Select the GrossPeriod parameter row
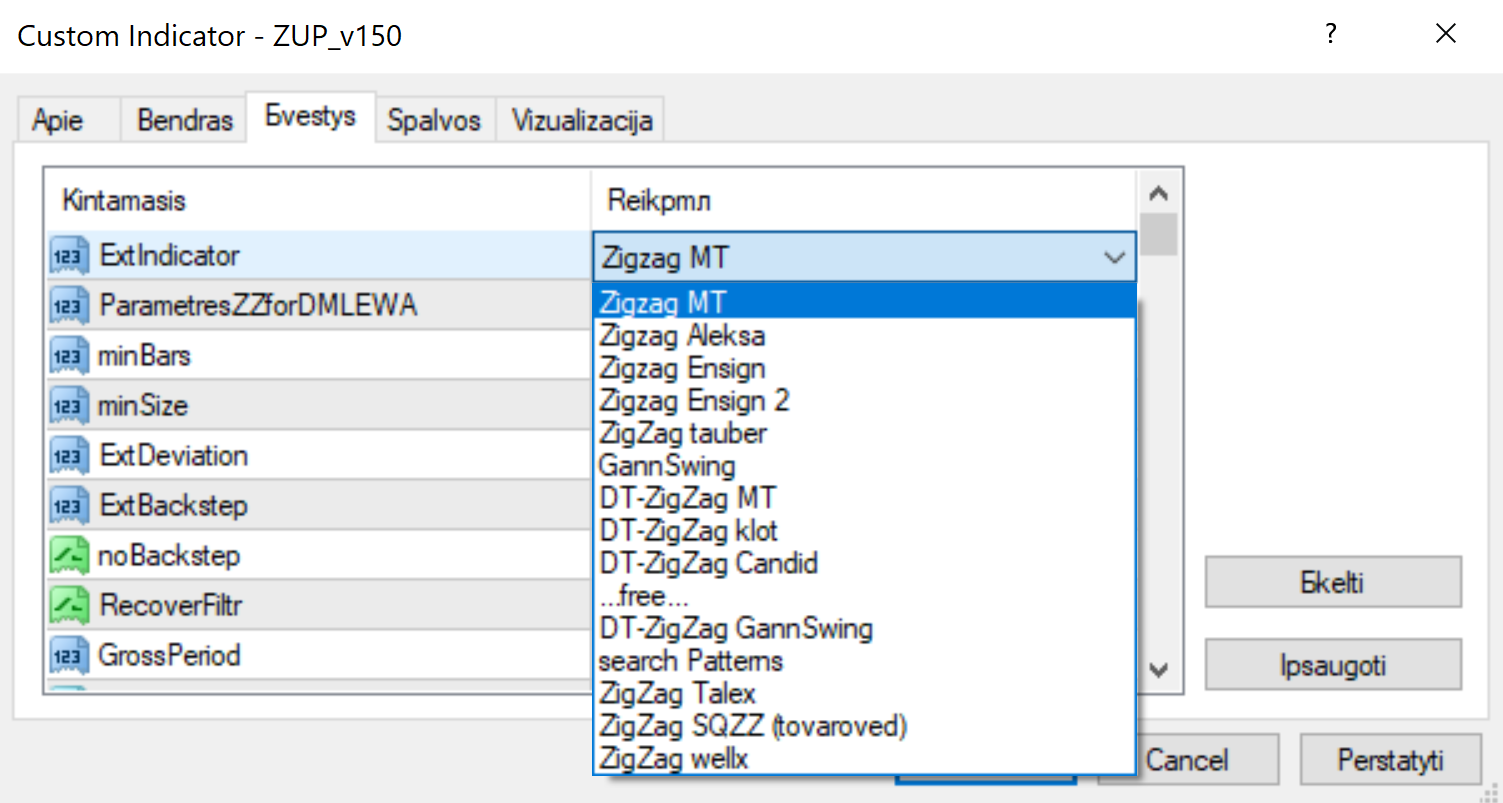This screenshot has width=1503, height=803. click(x=318, y=656)
